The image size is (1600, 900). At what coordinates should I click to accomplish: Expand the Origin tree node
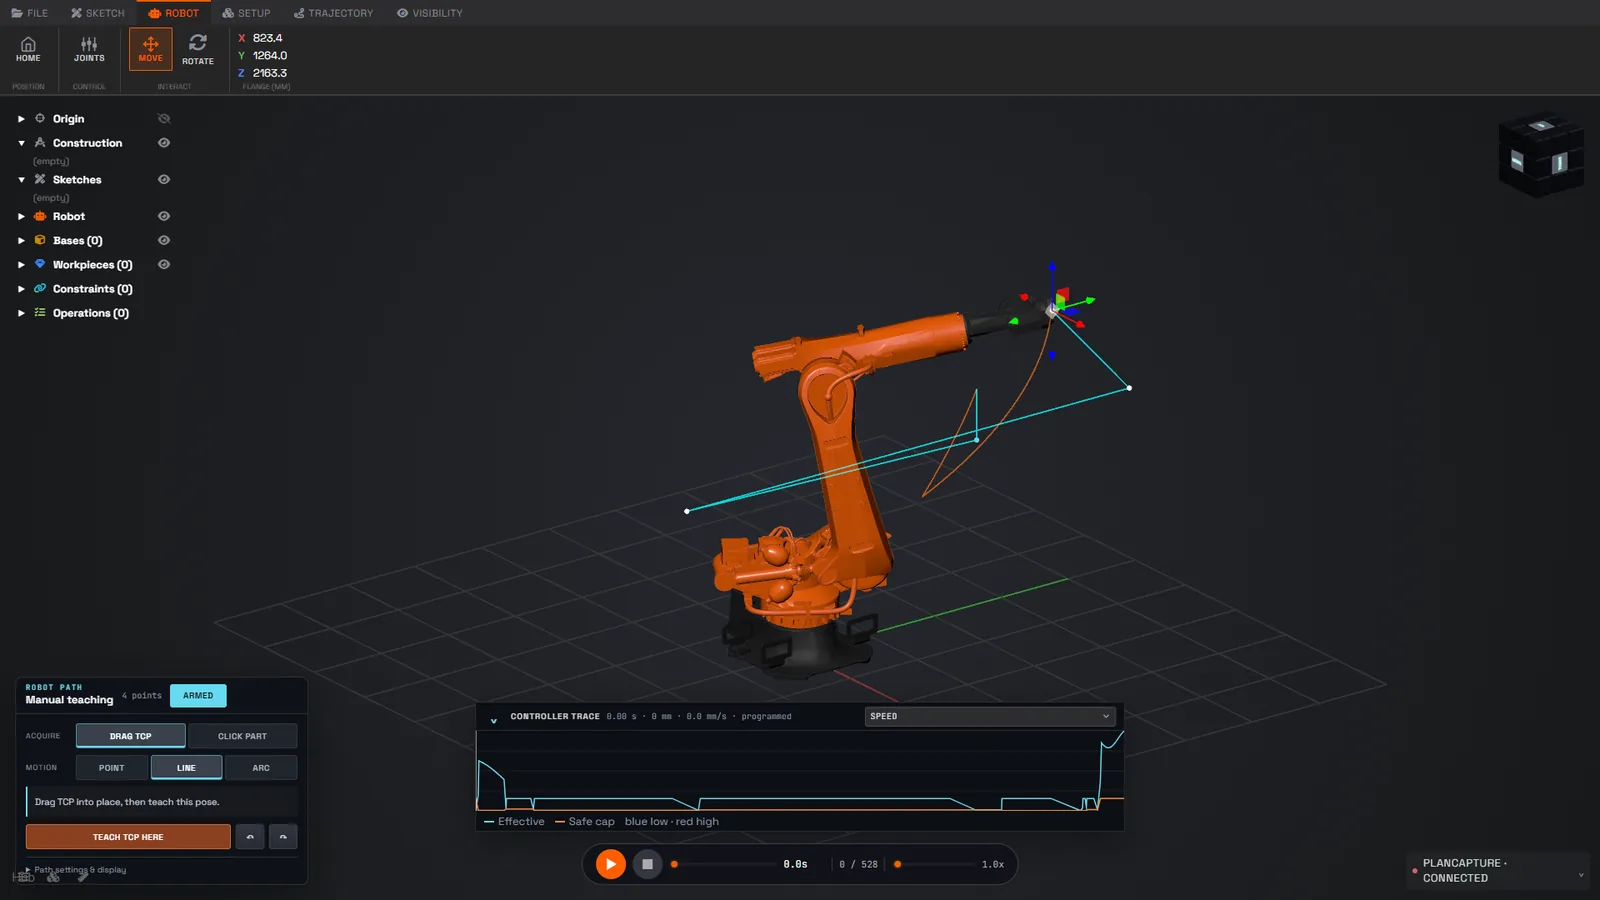click(x=21, y=118)
